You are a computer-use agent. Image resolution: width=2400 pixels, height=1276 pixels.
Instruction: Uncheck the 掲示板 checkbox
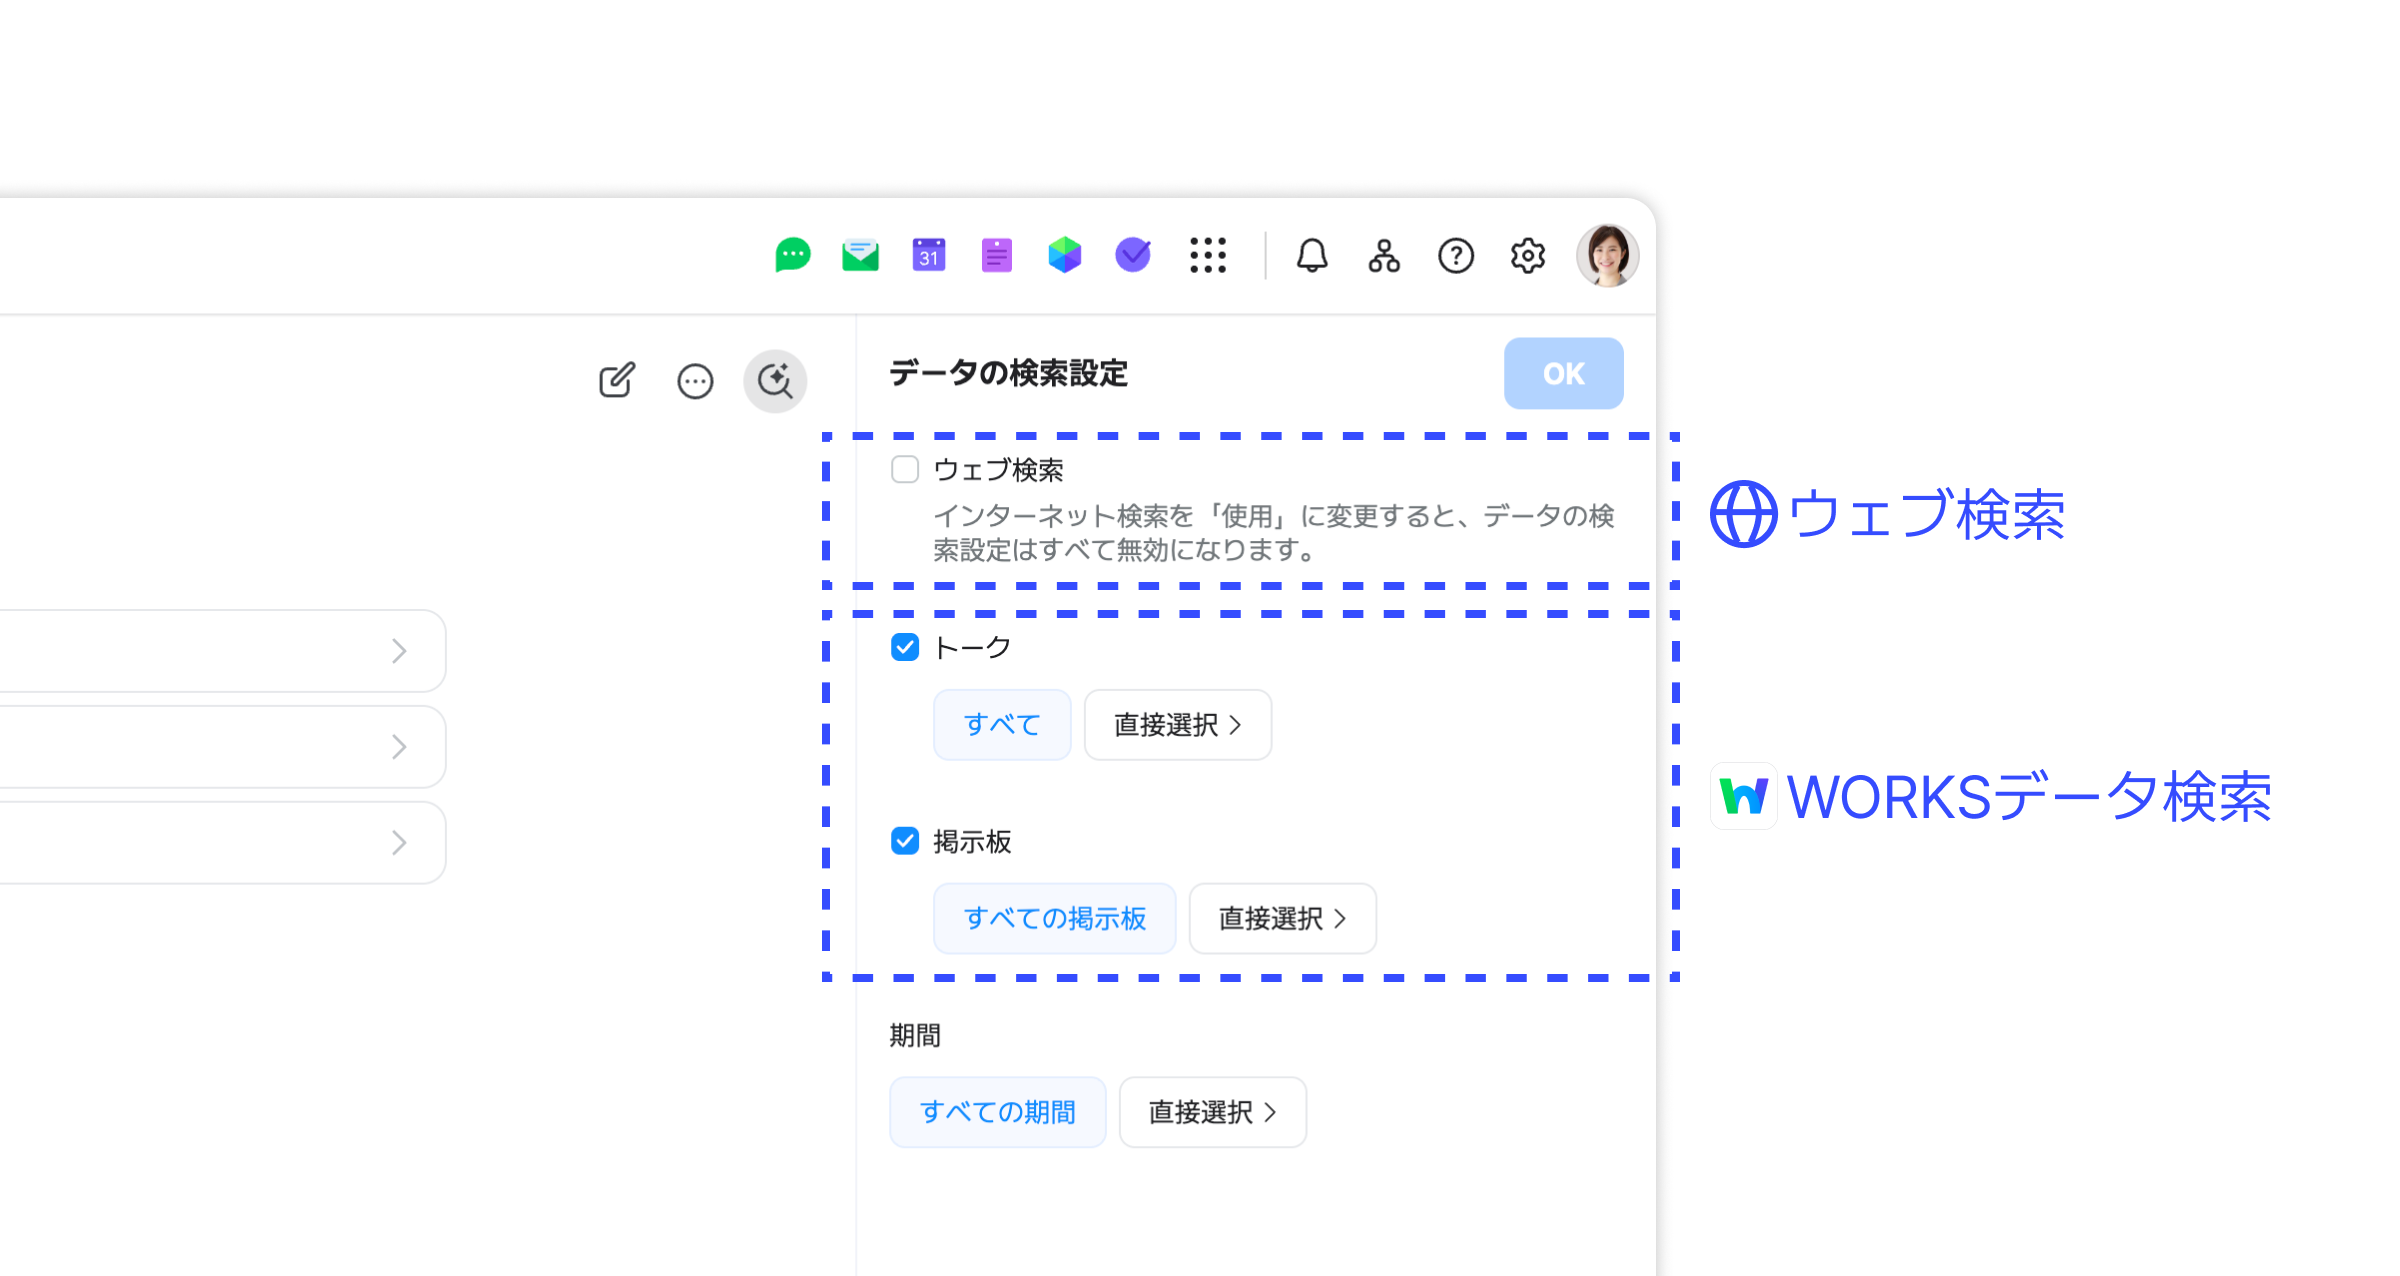[x=905, y=841]
